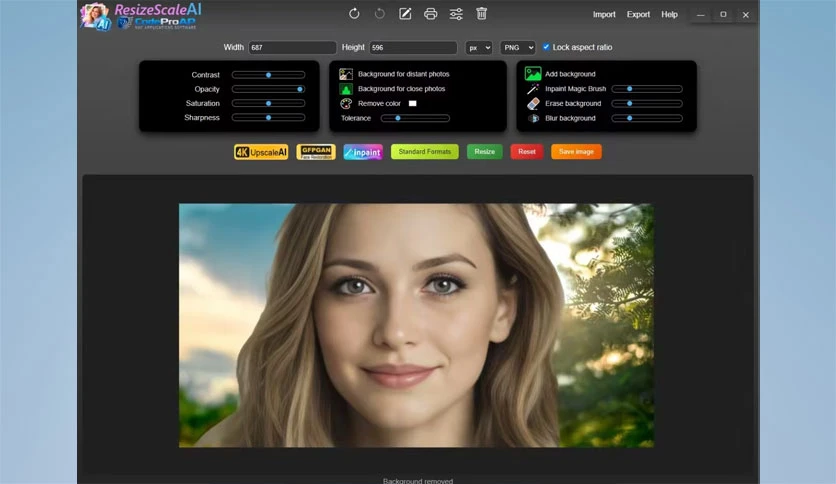
Task: Click the Sharpness slider
Action: click(x=268, y=117)
